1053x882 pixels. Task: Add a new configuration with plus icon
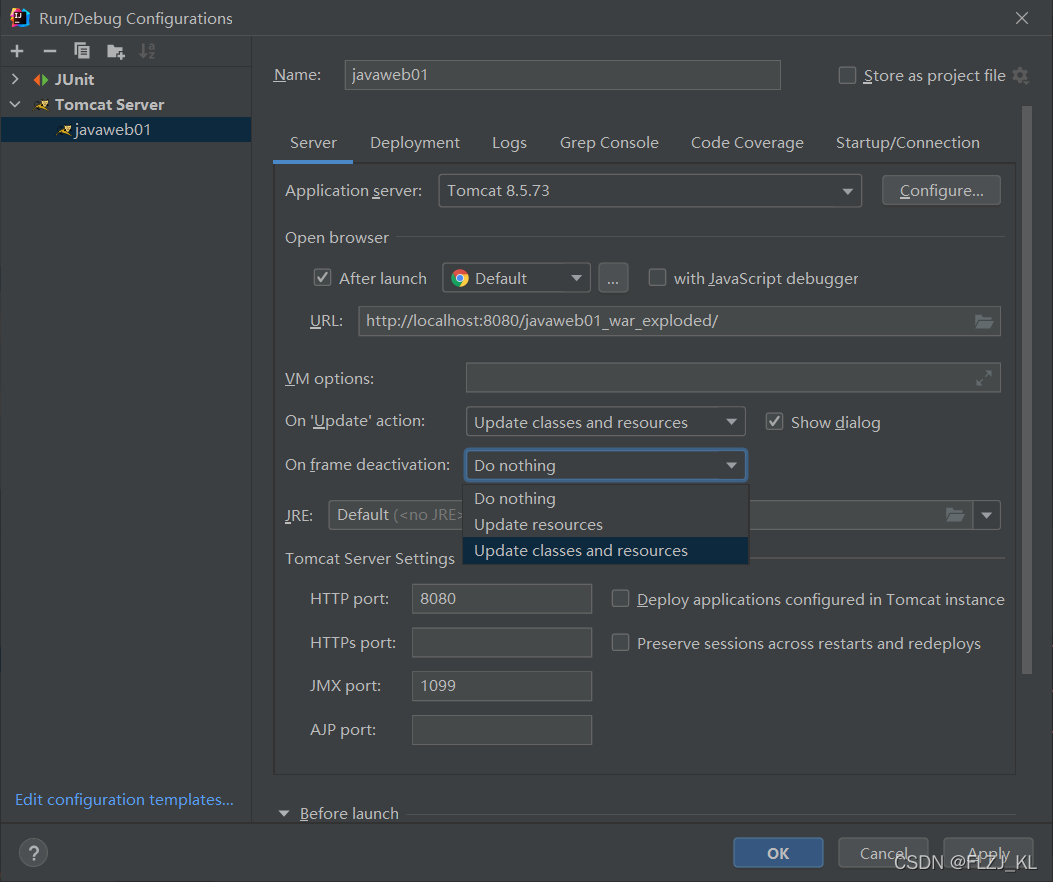17,51
